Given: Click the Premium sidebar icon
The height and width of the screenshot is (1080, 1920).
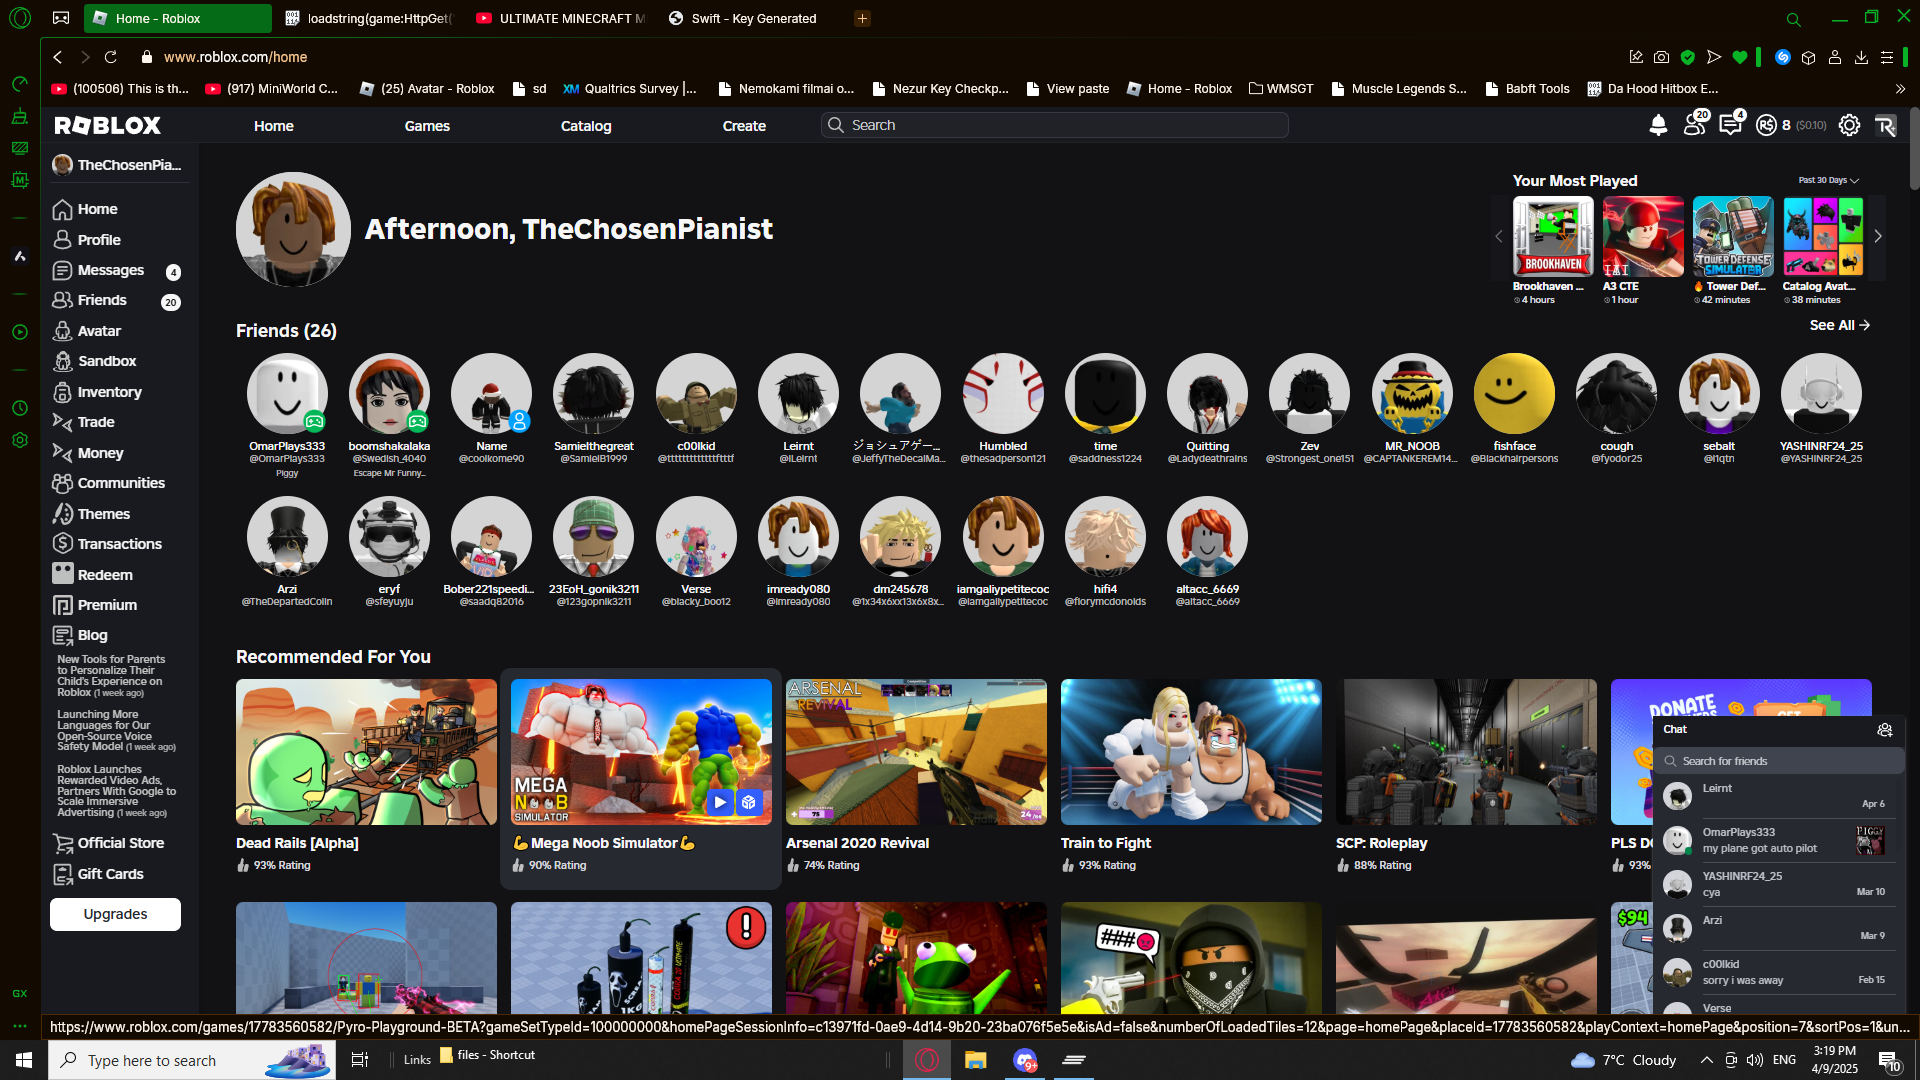Looking at the screenshot, I should point(62,605).
